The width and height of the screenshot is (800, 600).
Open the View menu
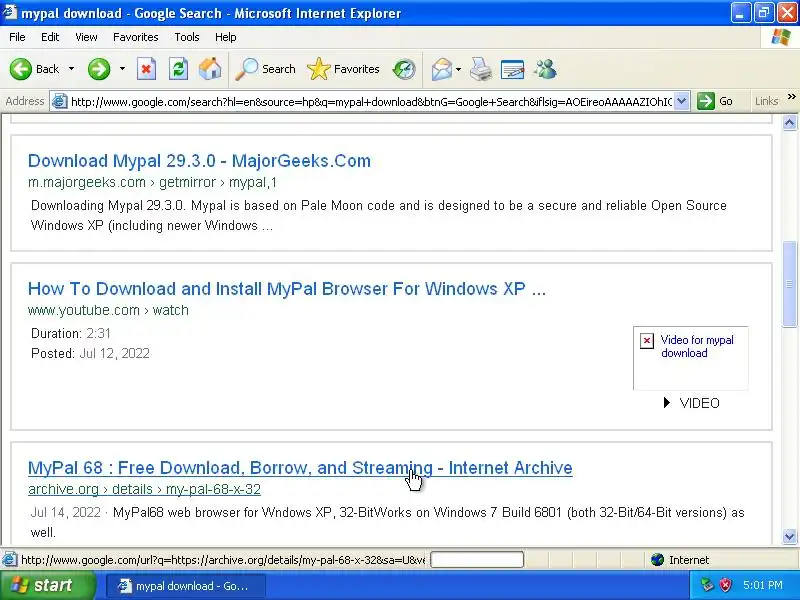point(86,37)
